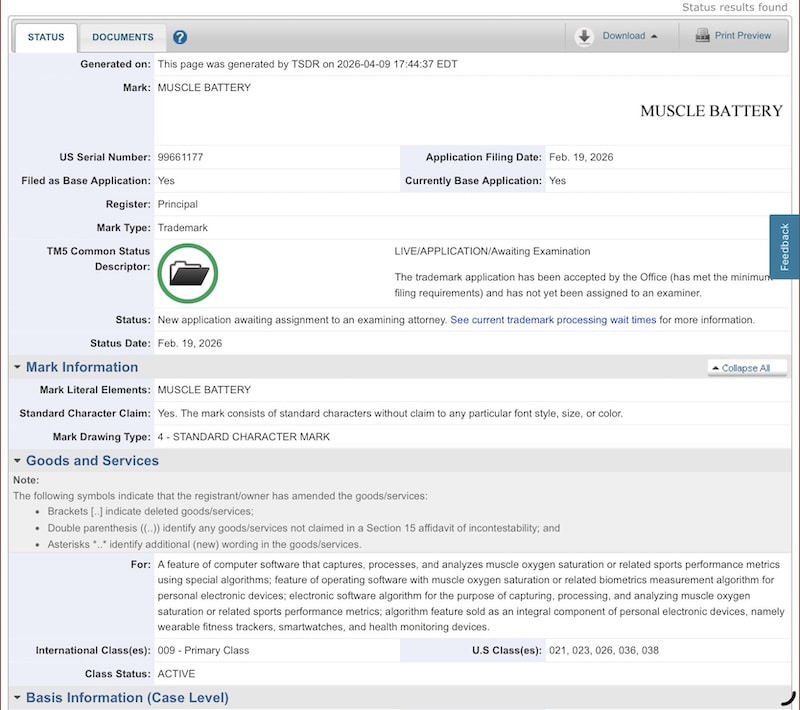
Task: Open current trademark processing wait times link
Action: 553,320
